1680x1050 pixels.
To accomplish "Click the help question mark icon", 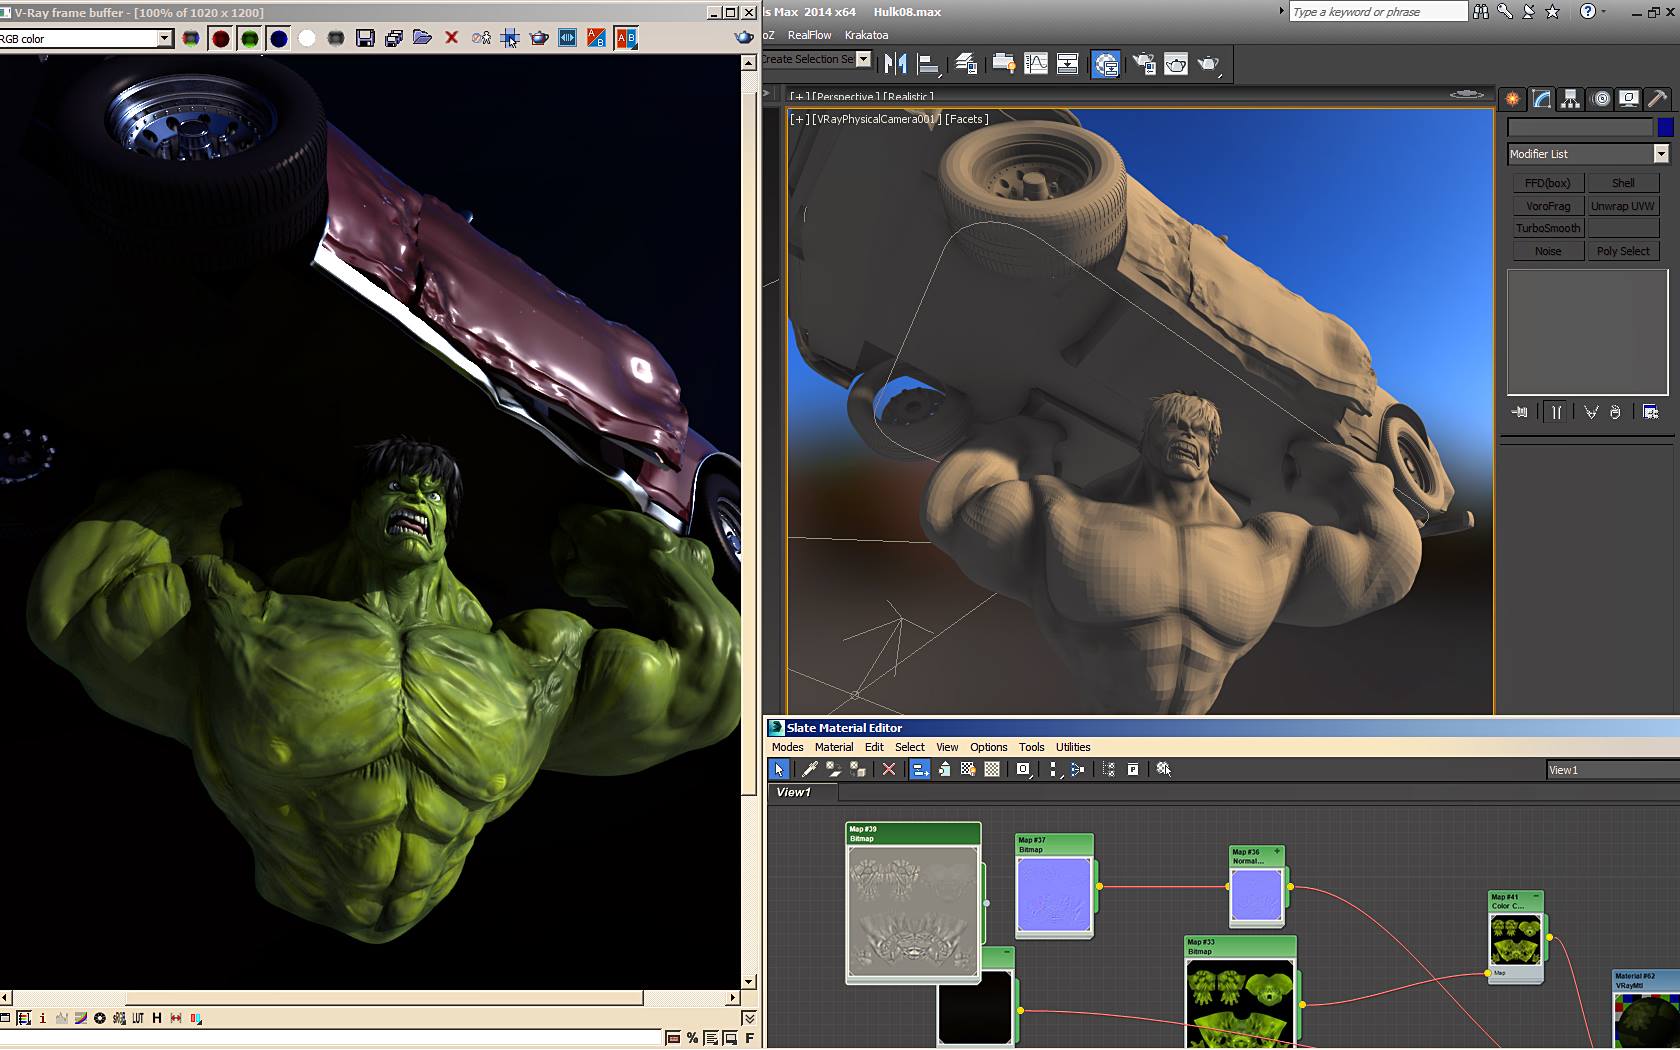I will pyautogui.click(x=1587, y=12).
